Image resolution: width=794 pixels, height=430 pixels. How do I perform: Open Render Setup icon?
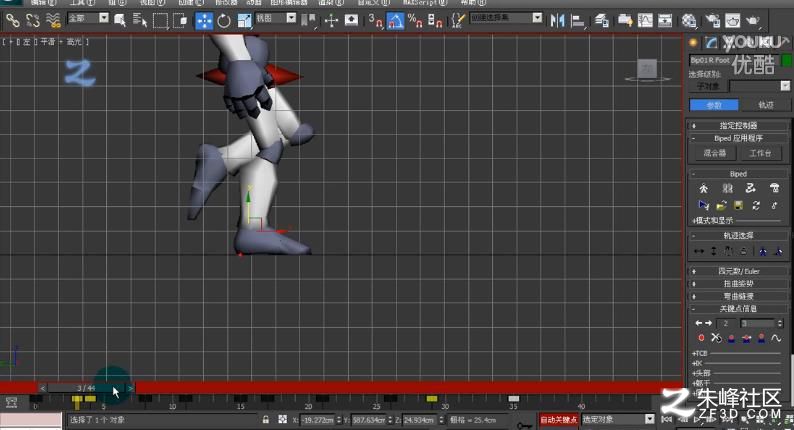[x=712, y=21]
